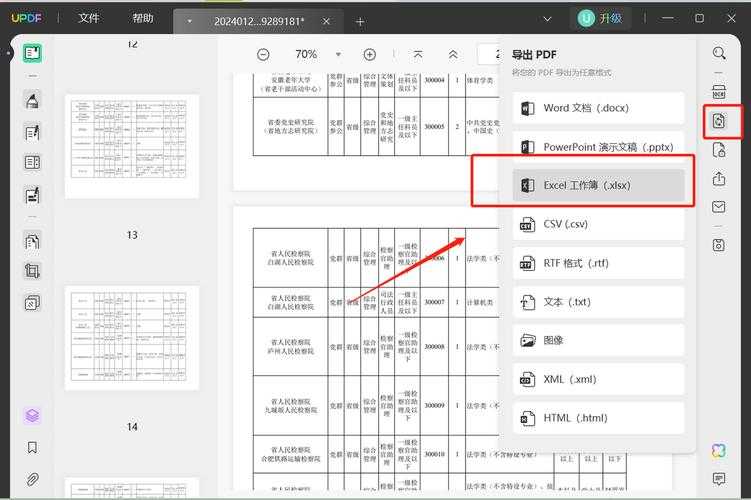This screenshot has width=751, height=500.
Task: Click the zoom in plus button
Action: 369,55
